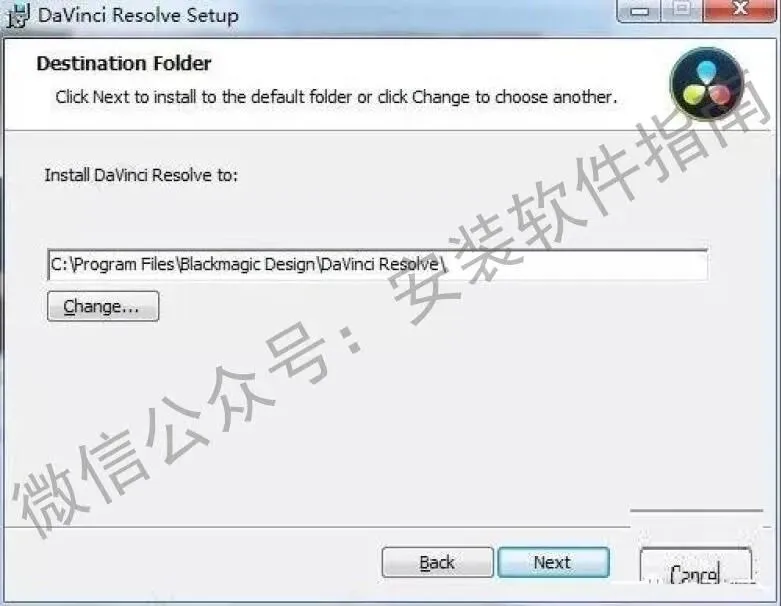Viewport: 781px width, 606px height.
Task: Click the DaVinci Resolve logo
Action: 707,84
